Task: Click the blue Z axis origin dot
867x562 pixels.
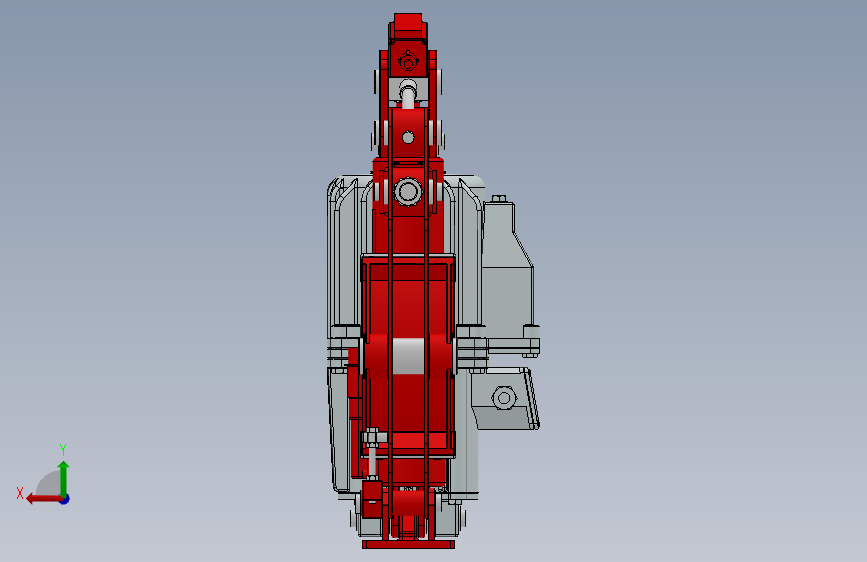Action: (x=65, y=499)
